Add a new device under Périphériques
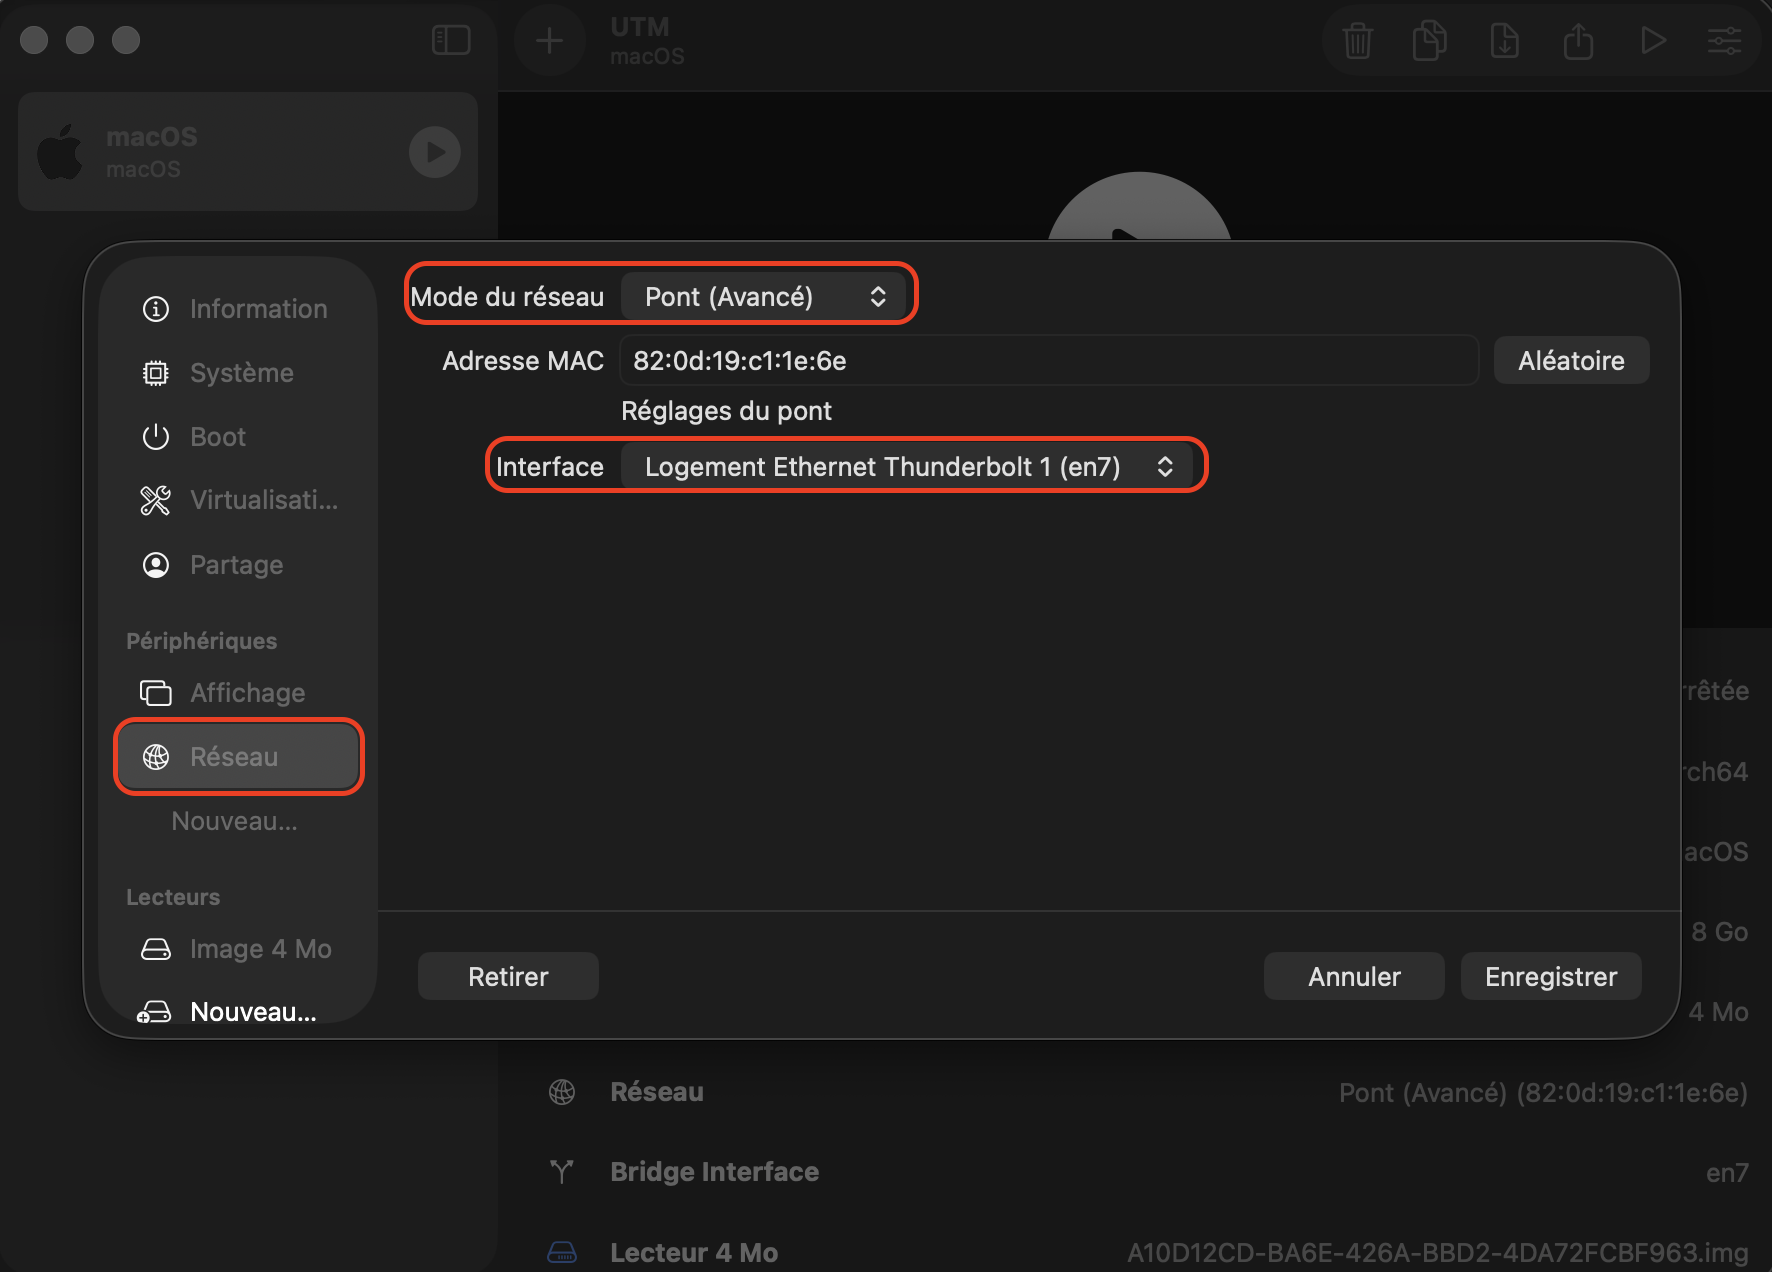Screen dimensions: 1772x1272 click(234, 821)
